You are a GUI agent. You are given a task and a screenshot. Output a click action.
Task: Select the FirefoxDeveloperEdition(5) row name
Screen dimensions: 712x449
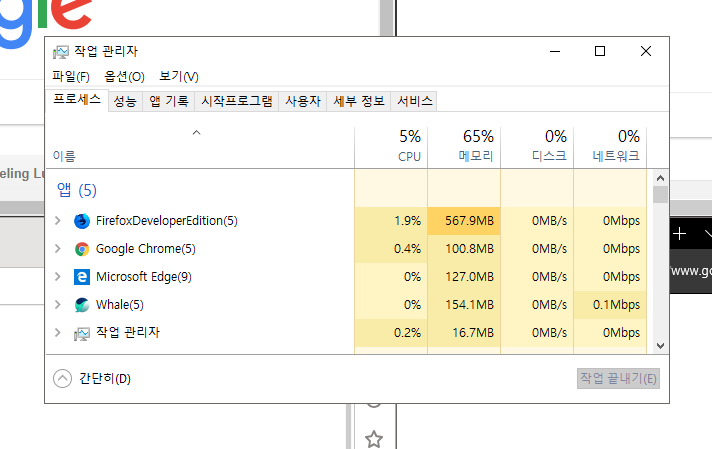(x=167, y=221)
